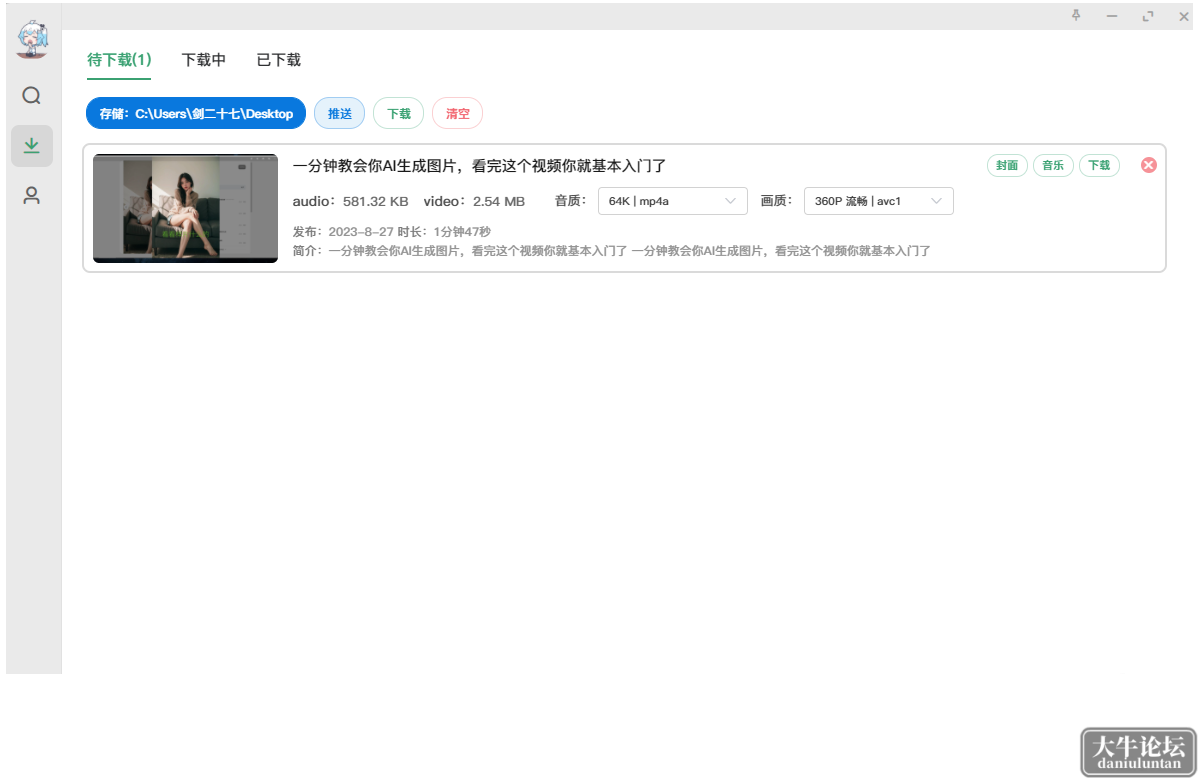Click the 下载 button beside 推送
This screenshot has height=784, width=1204.
tap(399, 114)
